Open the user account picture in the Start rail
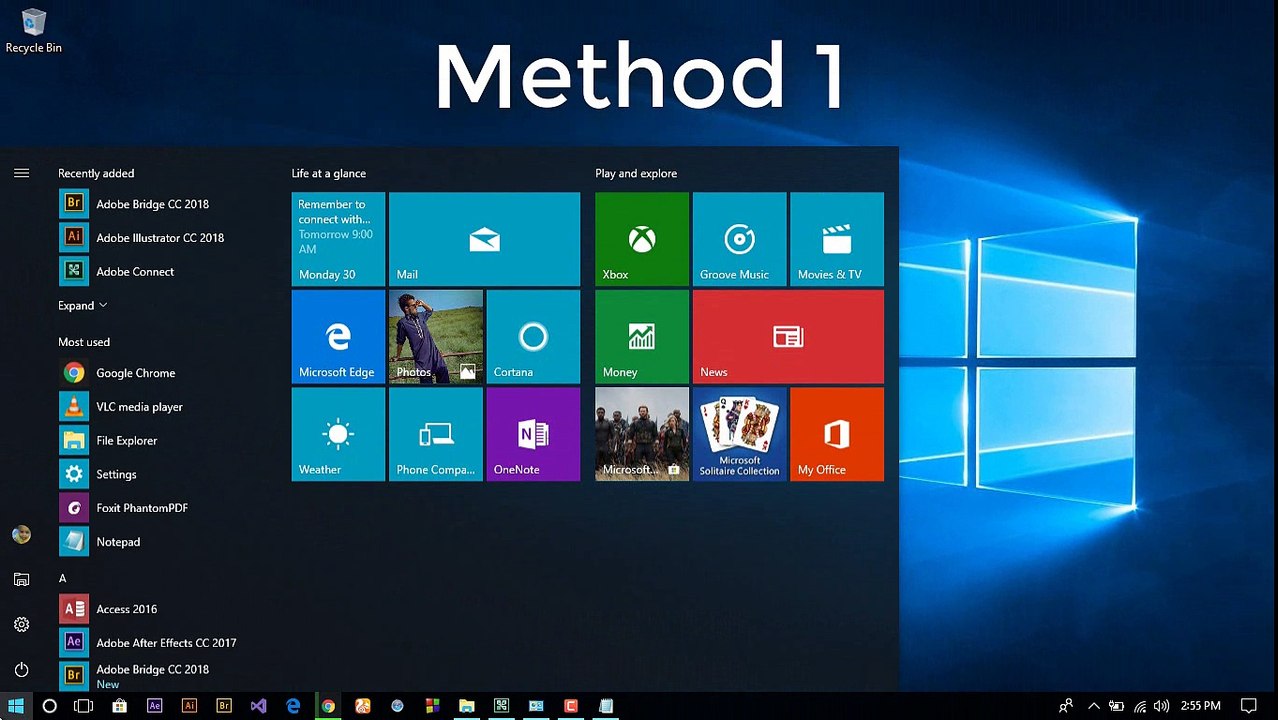Viewport: 1278px width, 720px height. pos(21,535)
